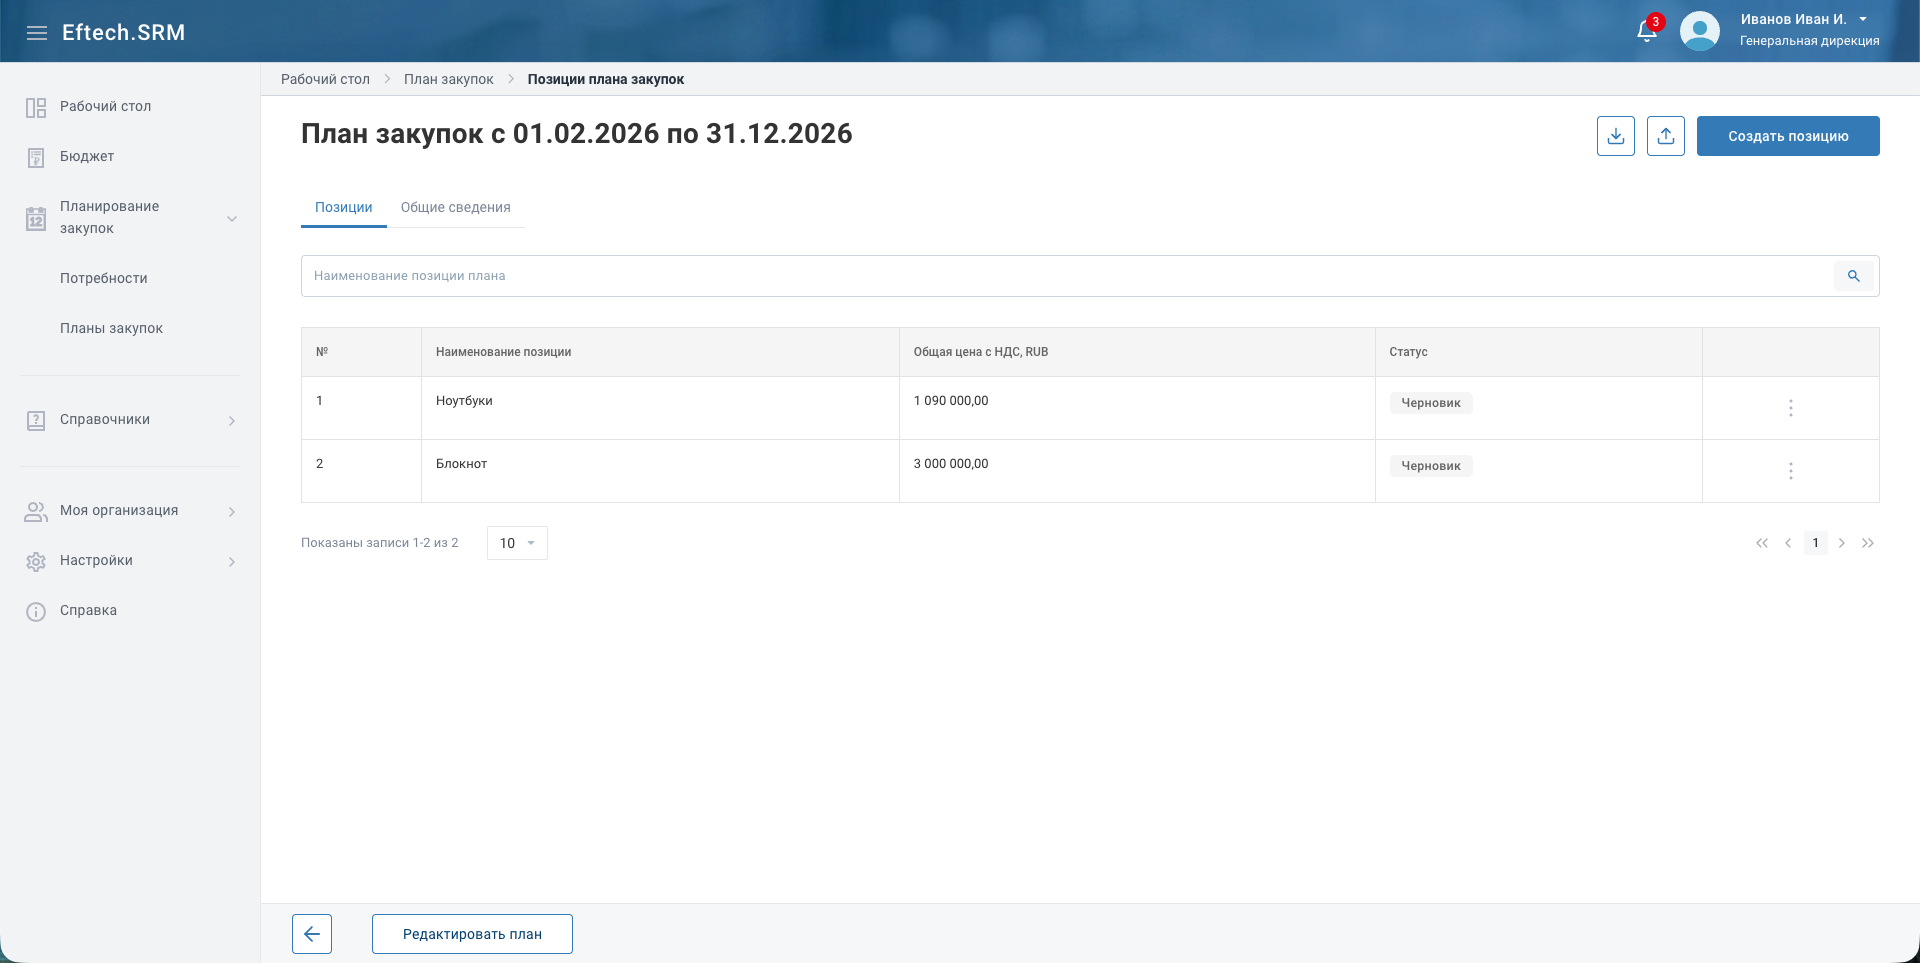Go to next page arrow

(x=1842, y=543)
